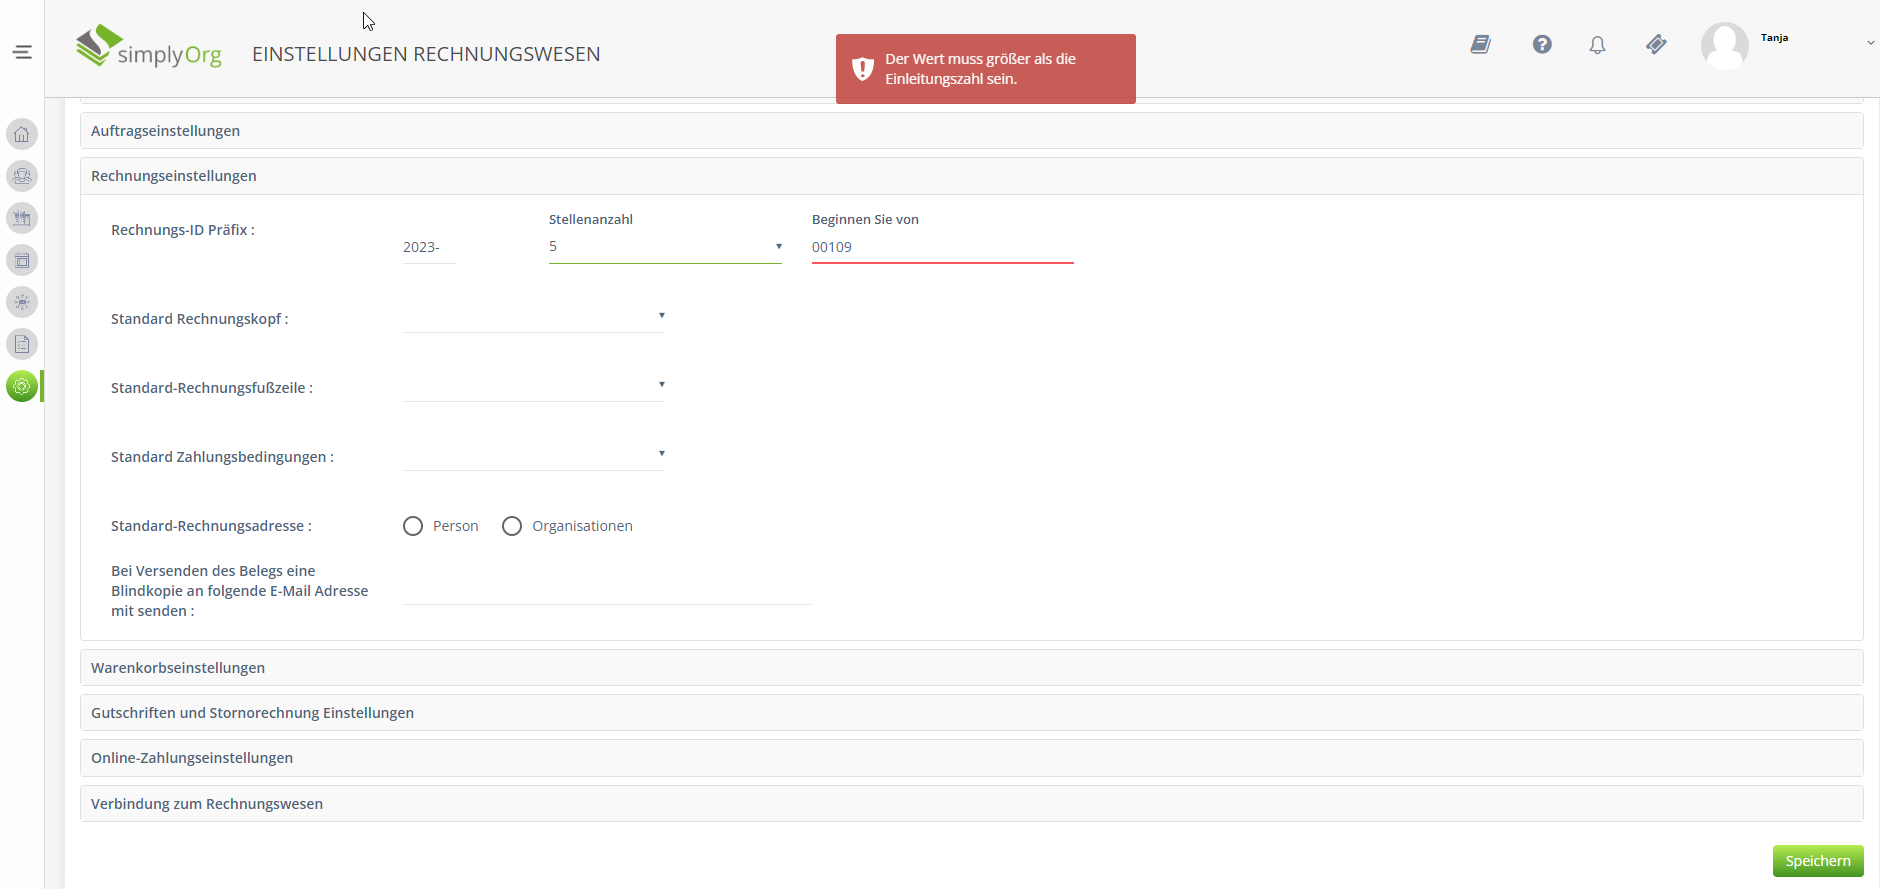The height and width of the screenshot is (889, 1880).
Task: Click the Beginnen Sie von field
Action: pos(941,247)
